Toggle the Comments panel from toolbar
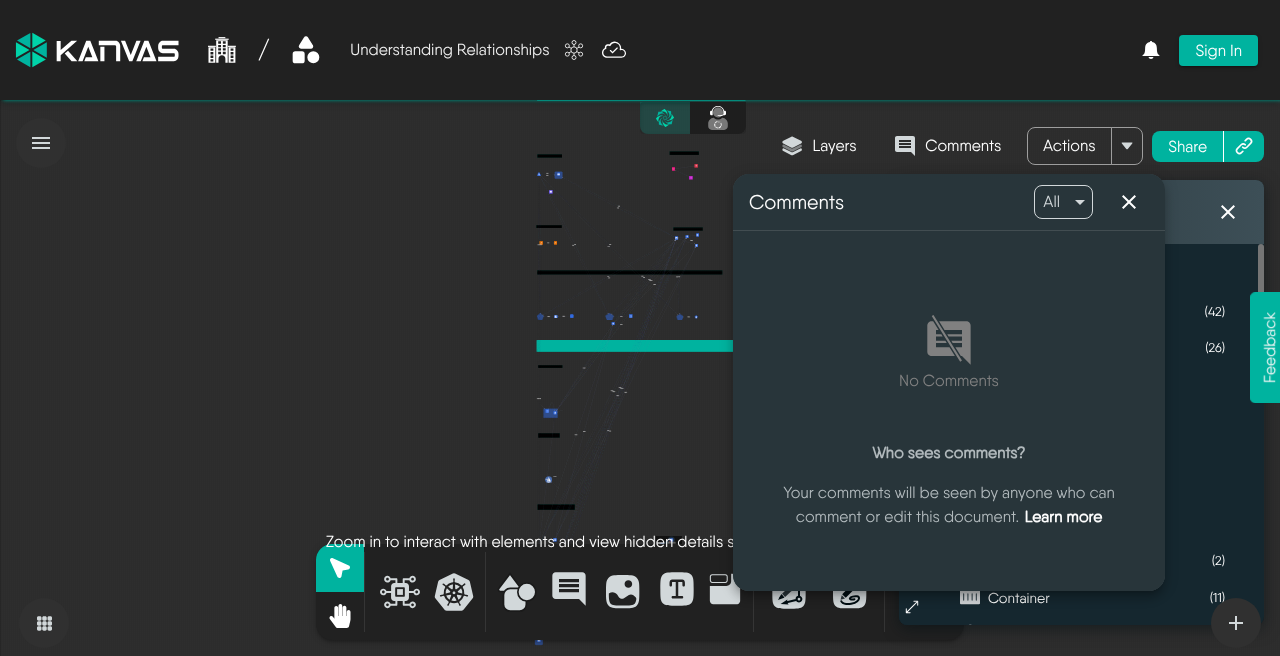 point(948,146)
